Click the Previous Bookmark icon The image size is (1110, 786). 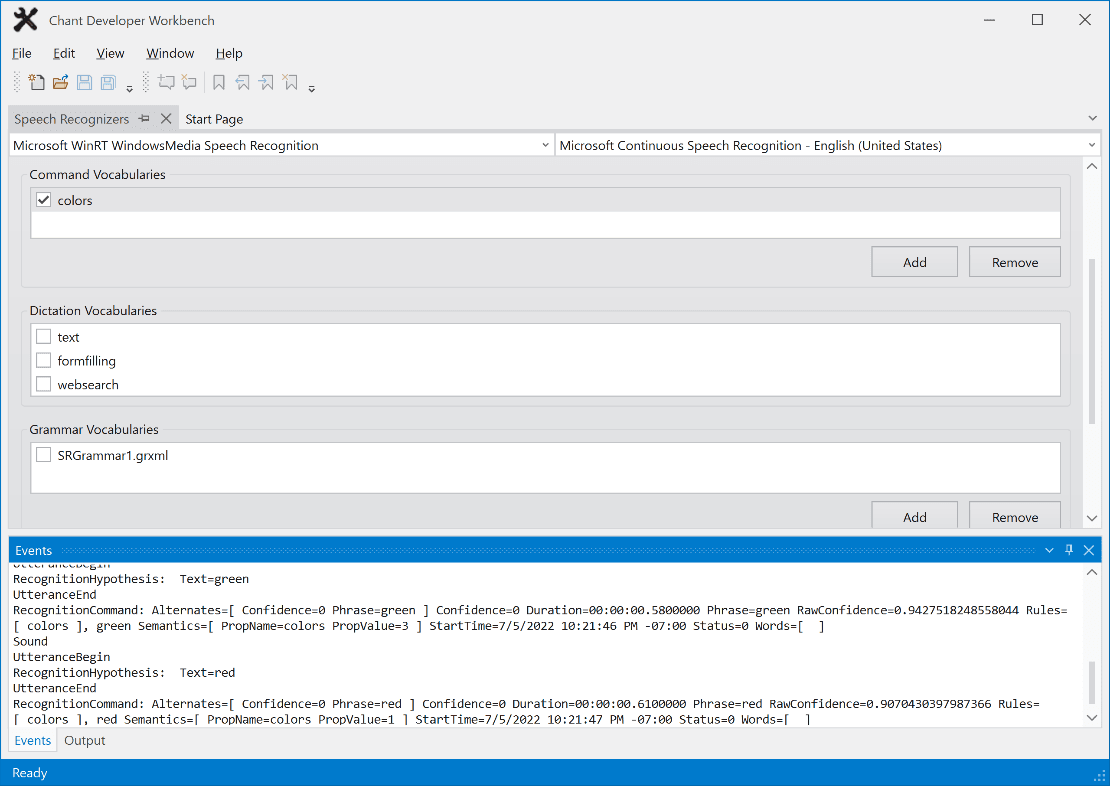(242, 83)
